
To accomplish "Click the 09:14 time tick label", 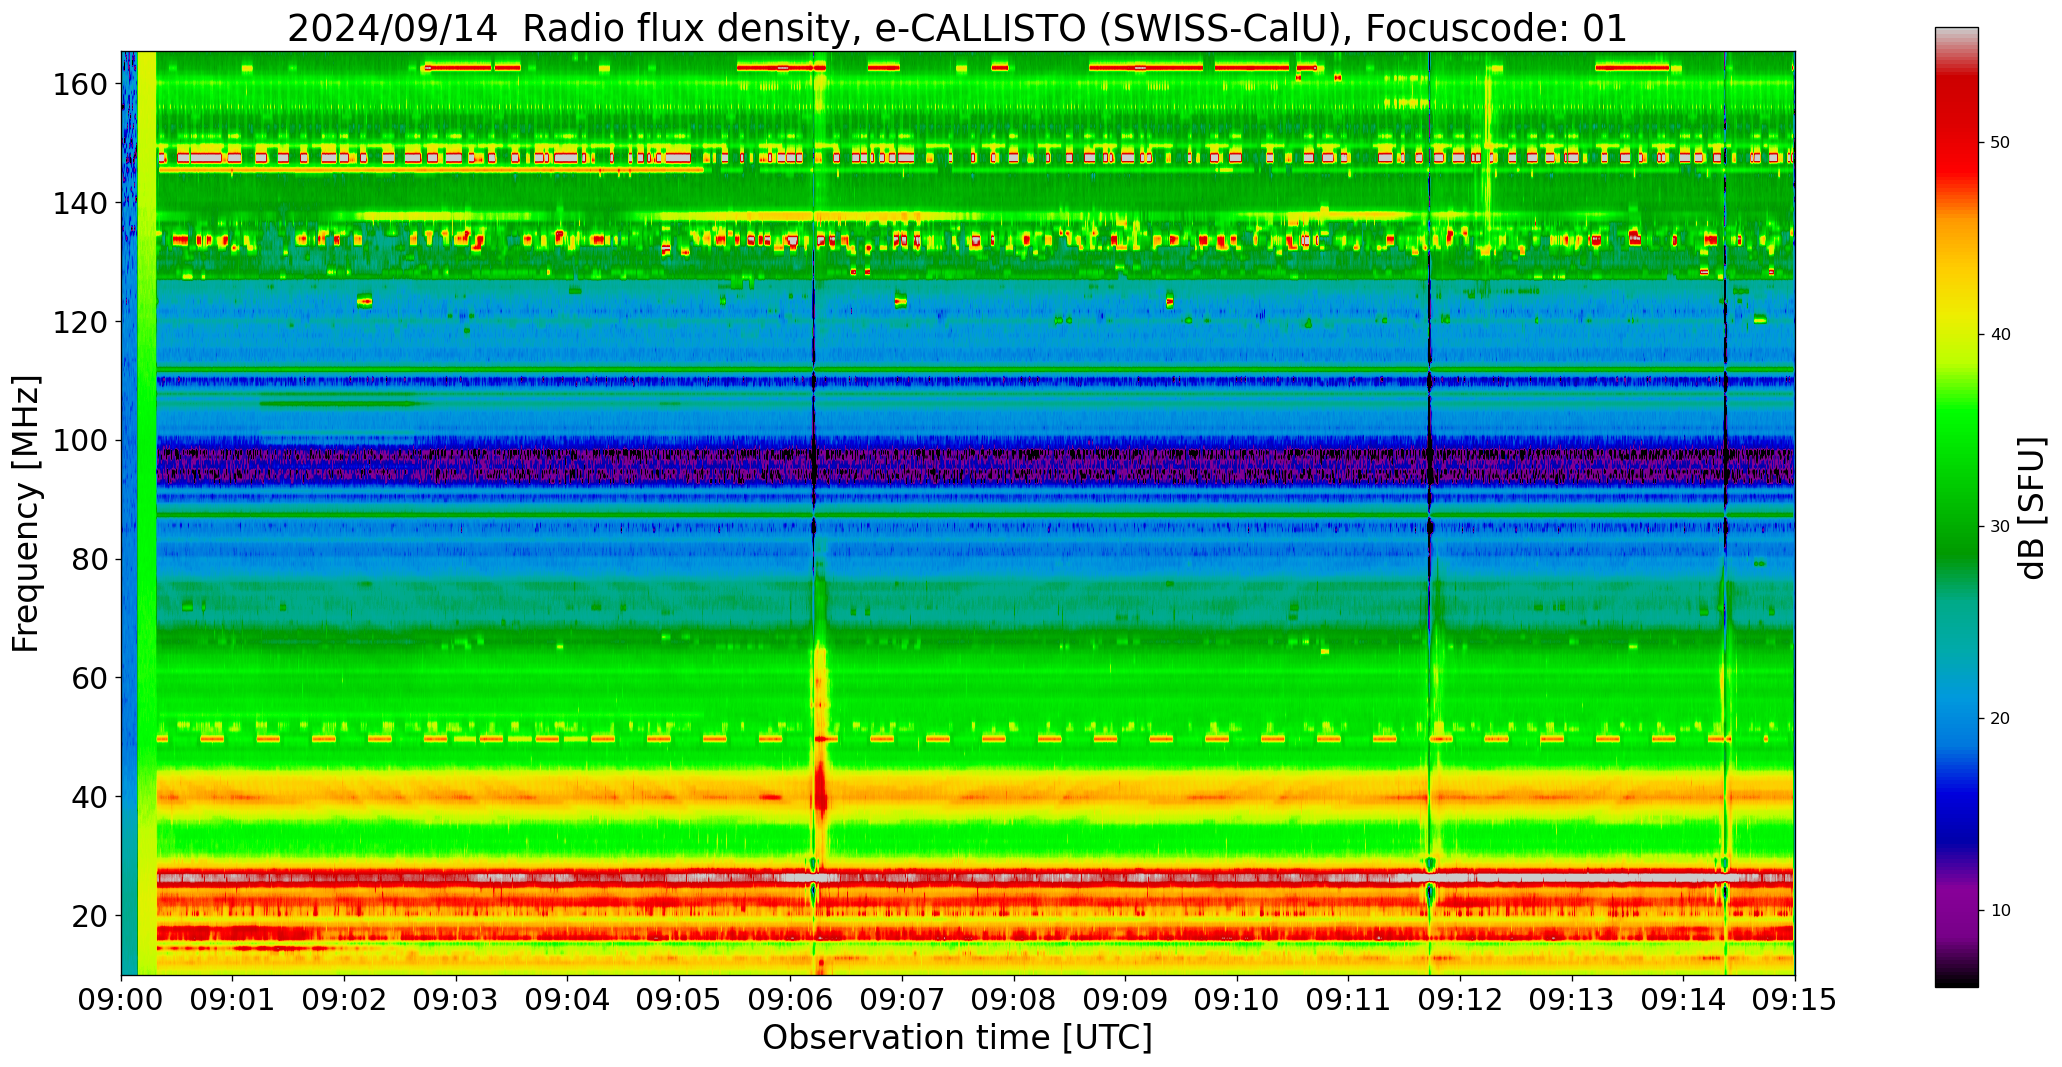I will [1683, 1001].
